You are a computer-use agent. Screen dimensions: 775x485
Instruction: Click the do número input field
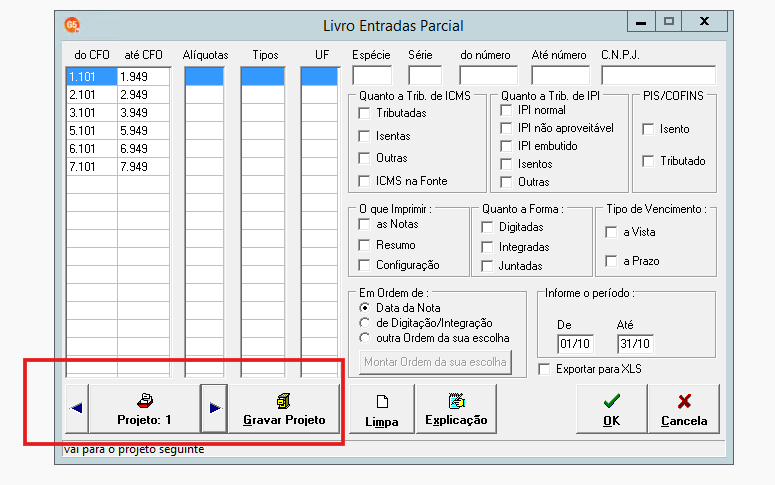(488, 76)
